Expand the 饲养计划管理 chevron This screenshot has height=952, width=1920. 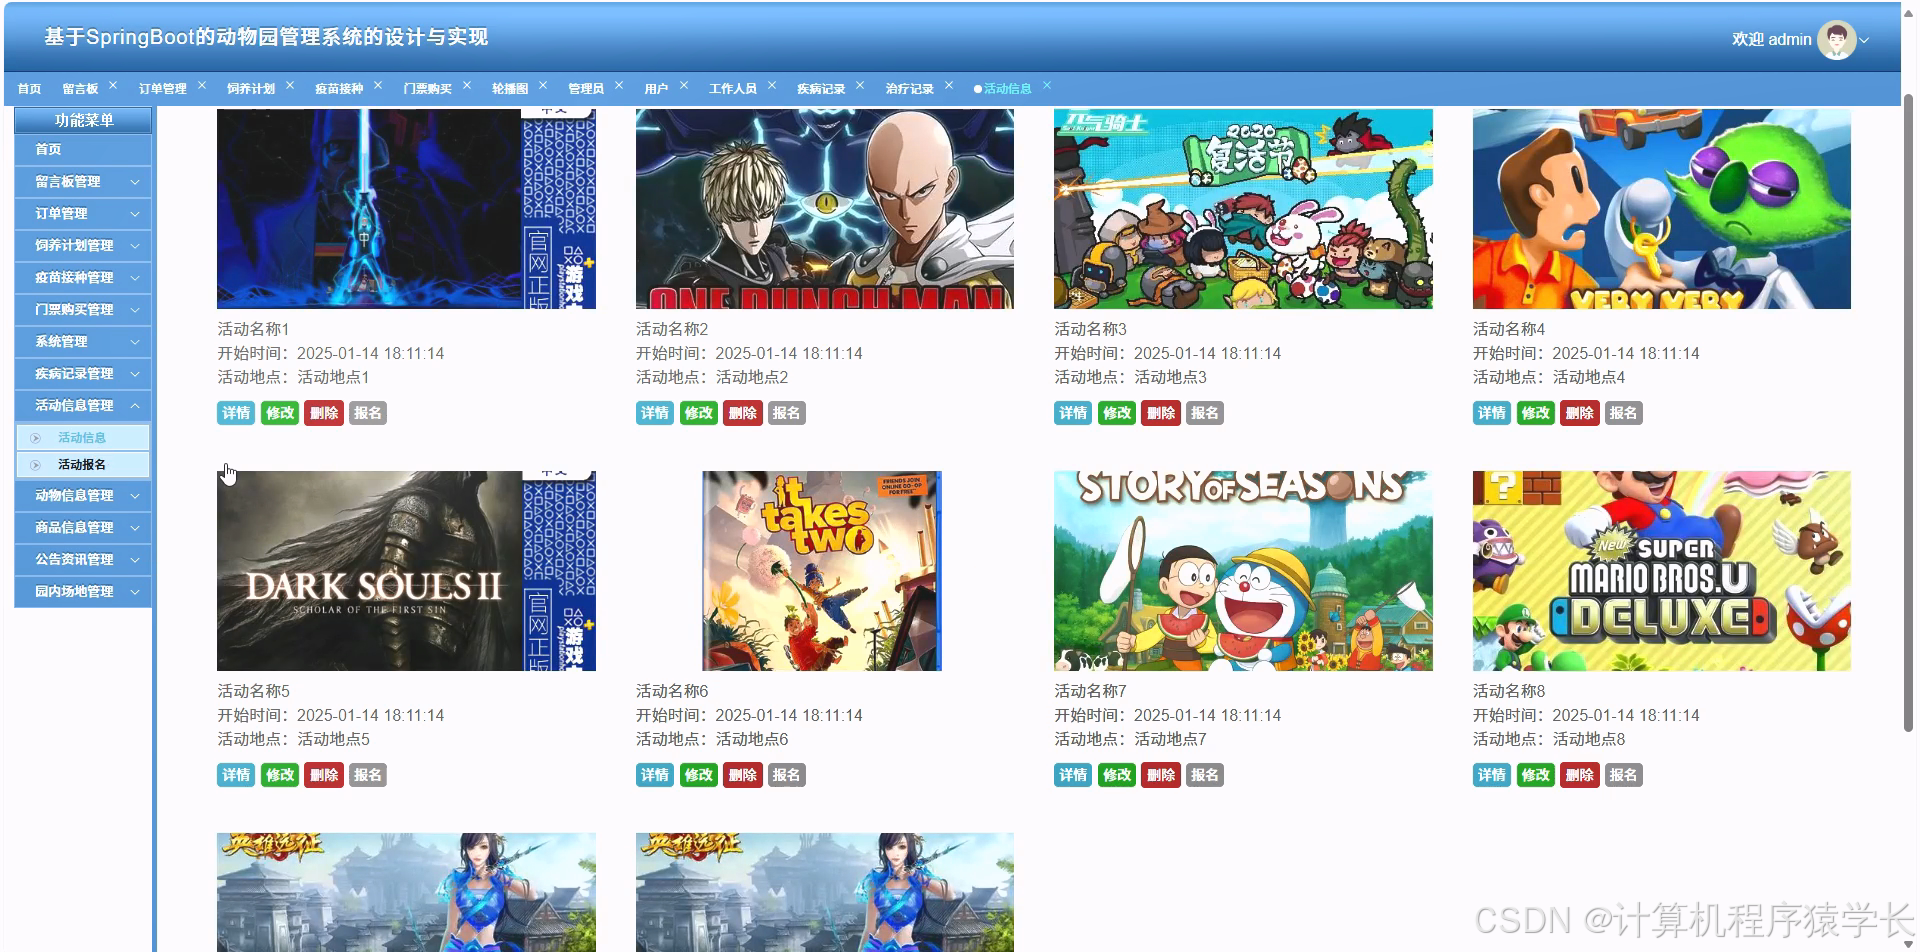(135, 246)
